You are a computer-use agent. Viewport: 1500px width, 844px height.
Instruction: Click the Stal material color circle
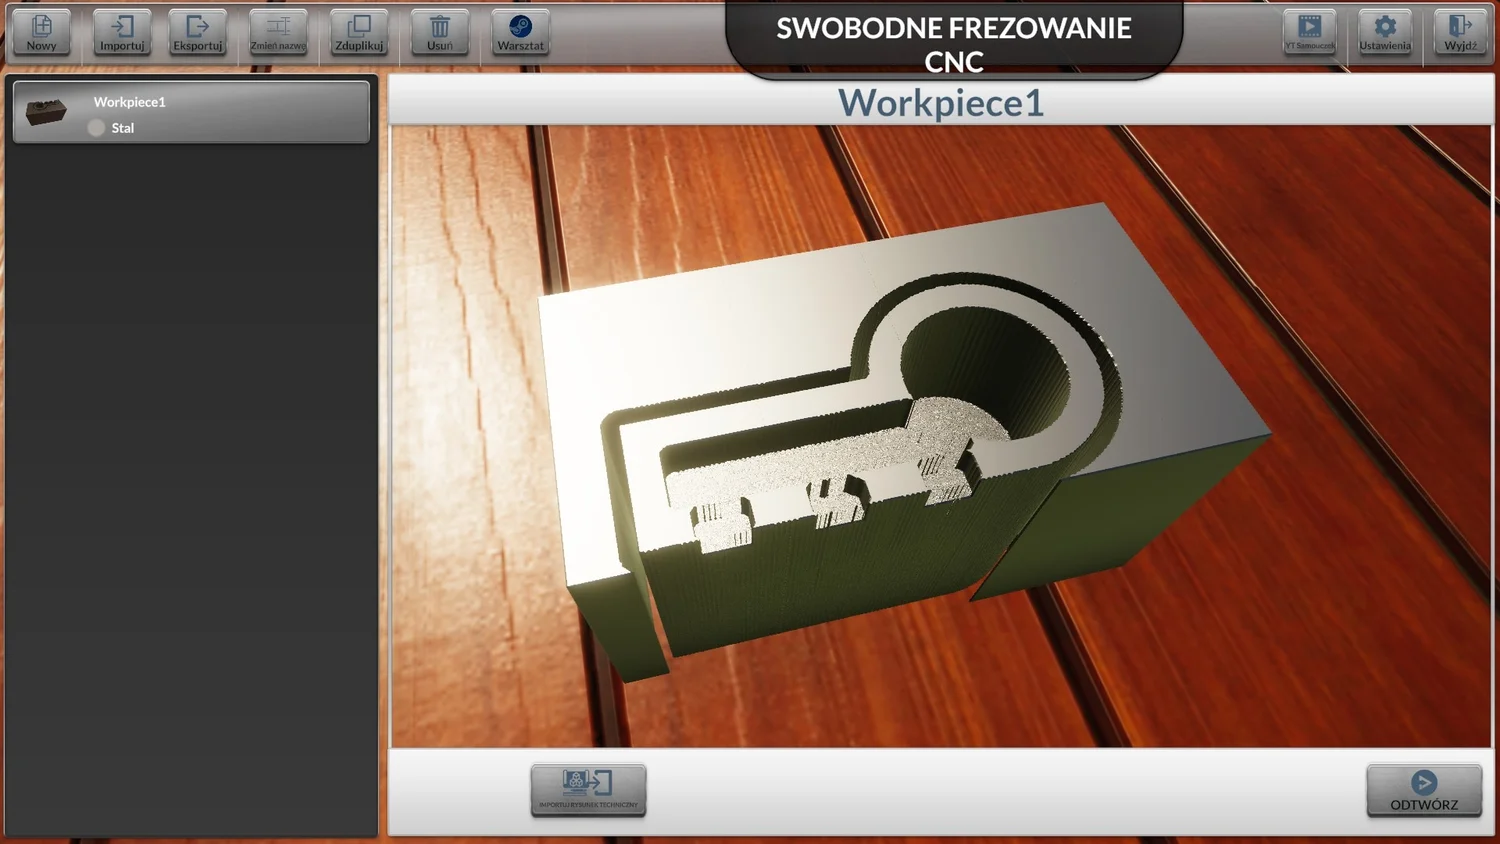(x=96, y=128)
